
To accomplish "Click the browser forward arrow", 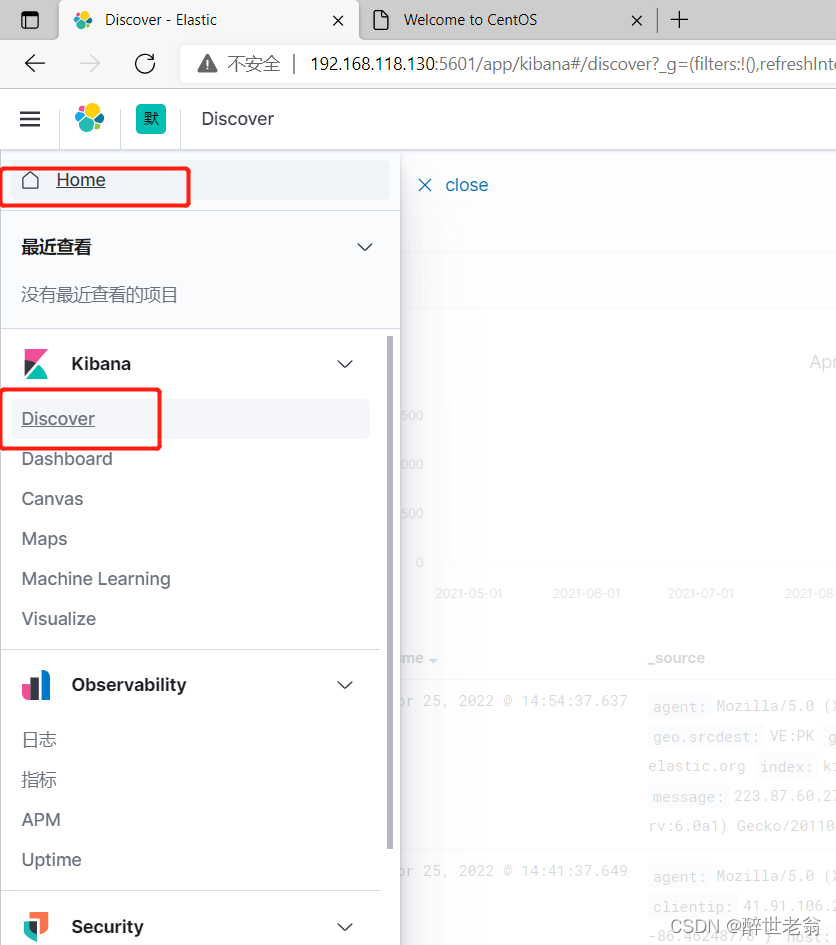I will 90,63.
